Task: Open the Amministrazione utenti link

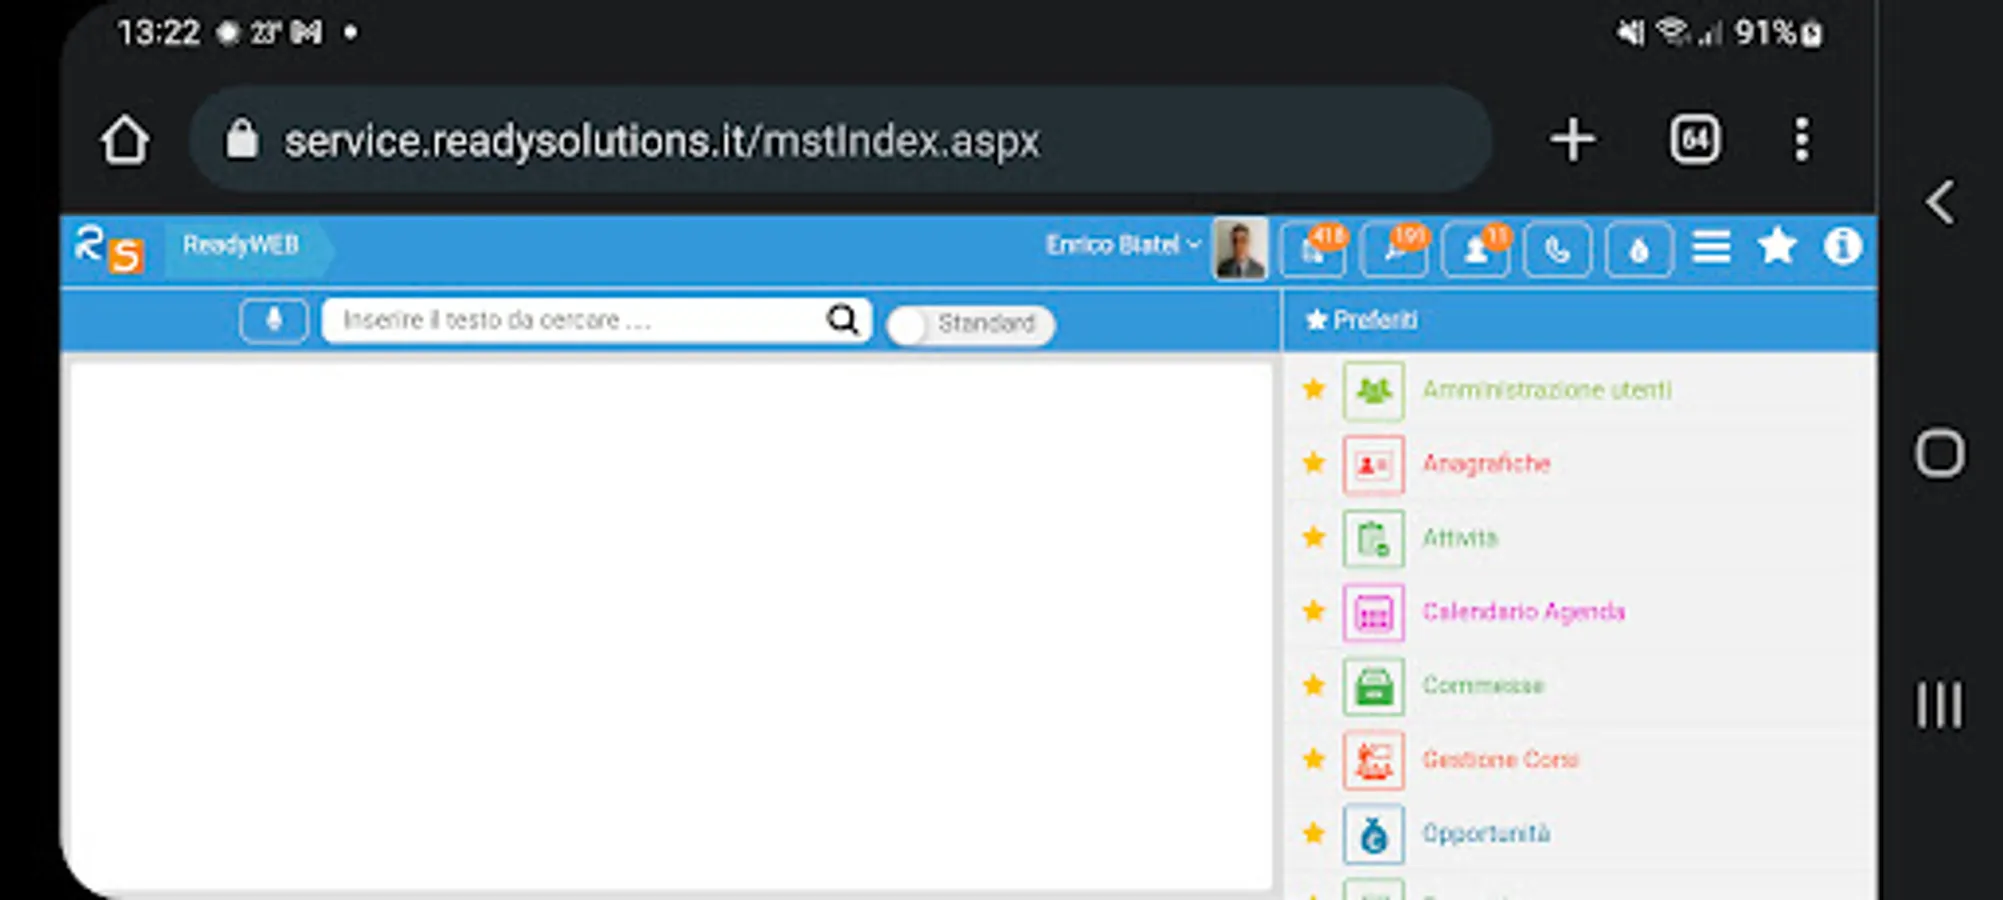Action: pyautogui.click(x=1547, y=390)
